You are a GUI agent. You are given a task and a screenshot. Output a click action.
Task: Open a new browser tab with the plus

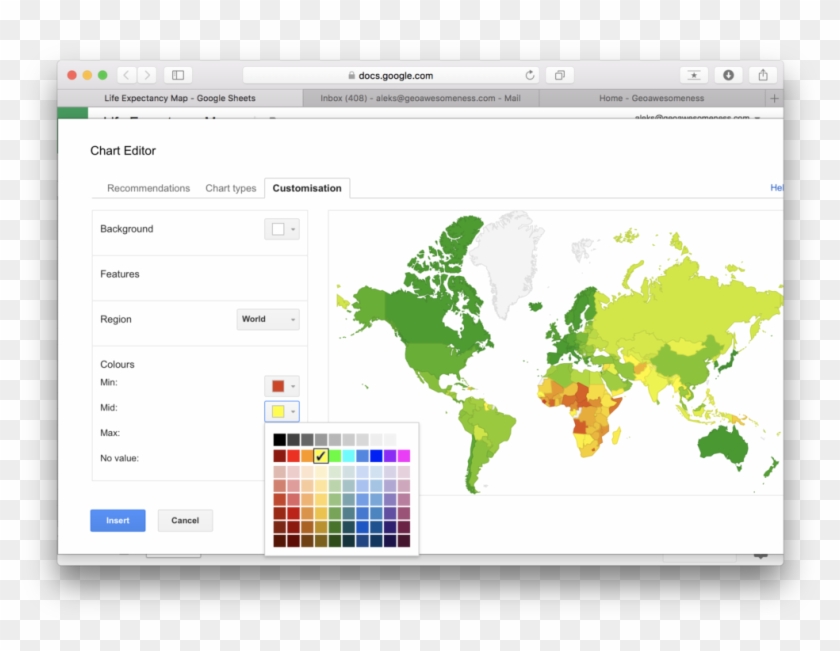point(775,98)
